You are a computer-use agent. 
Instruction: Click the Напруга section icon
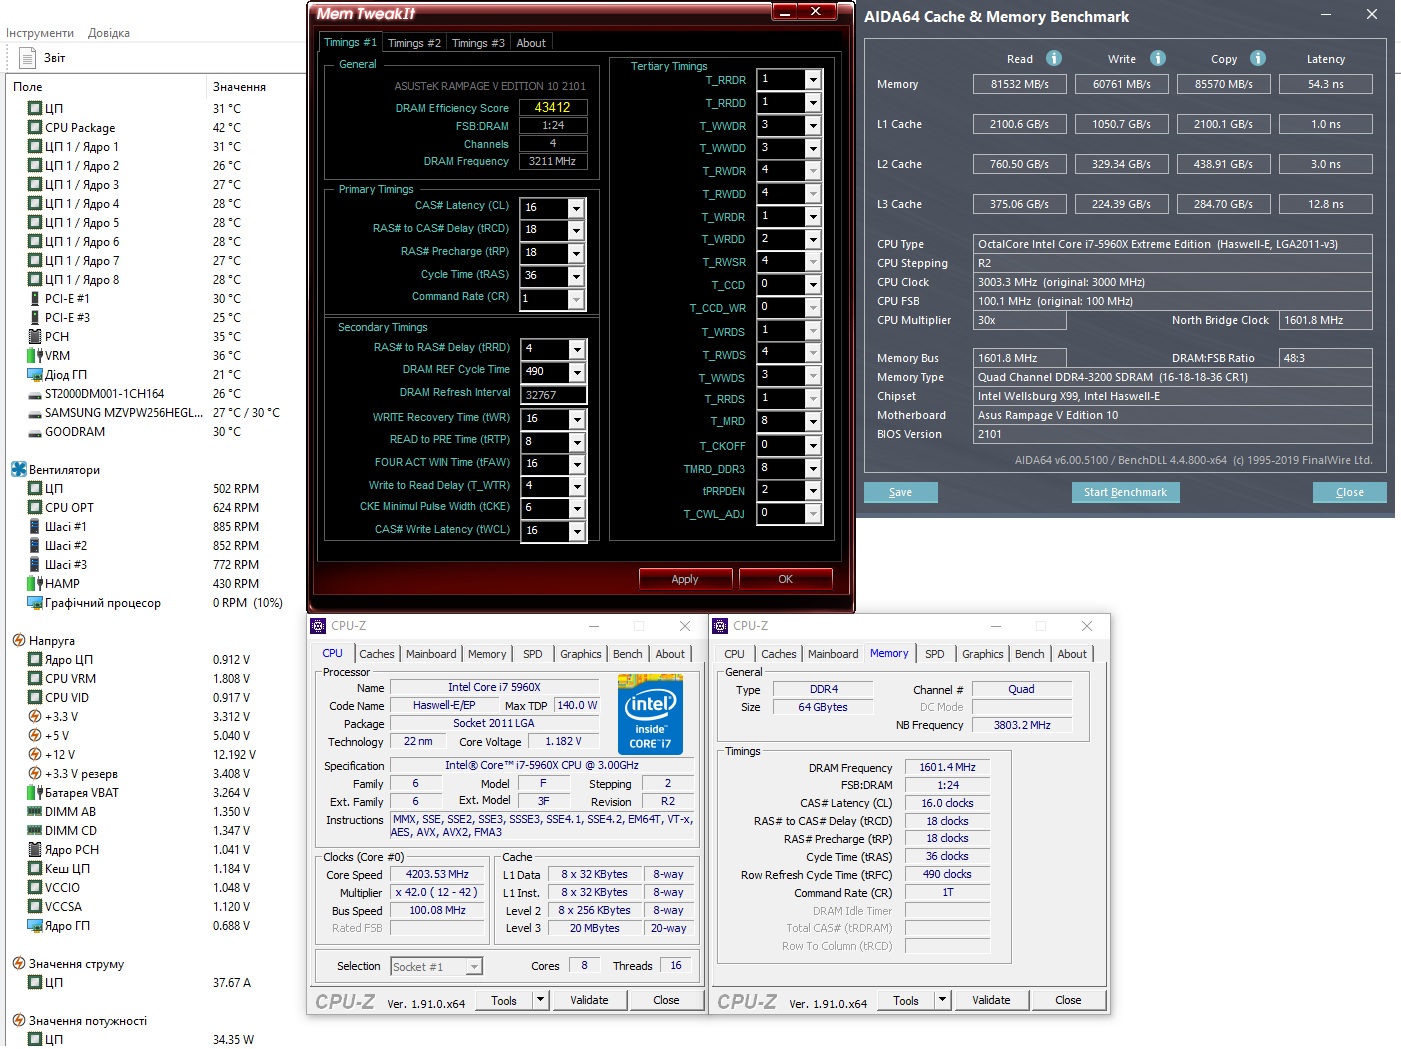[x=18, y=640]
